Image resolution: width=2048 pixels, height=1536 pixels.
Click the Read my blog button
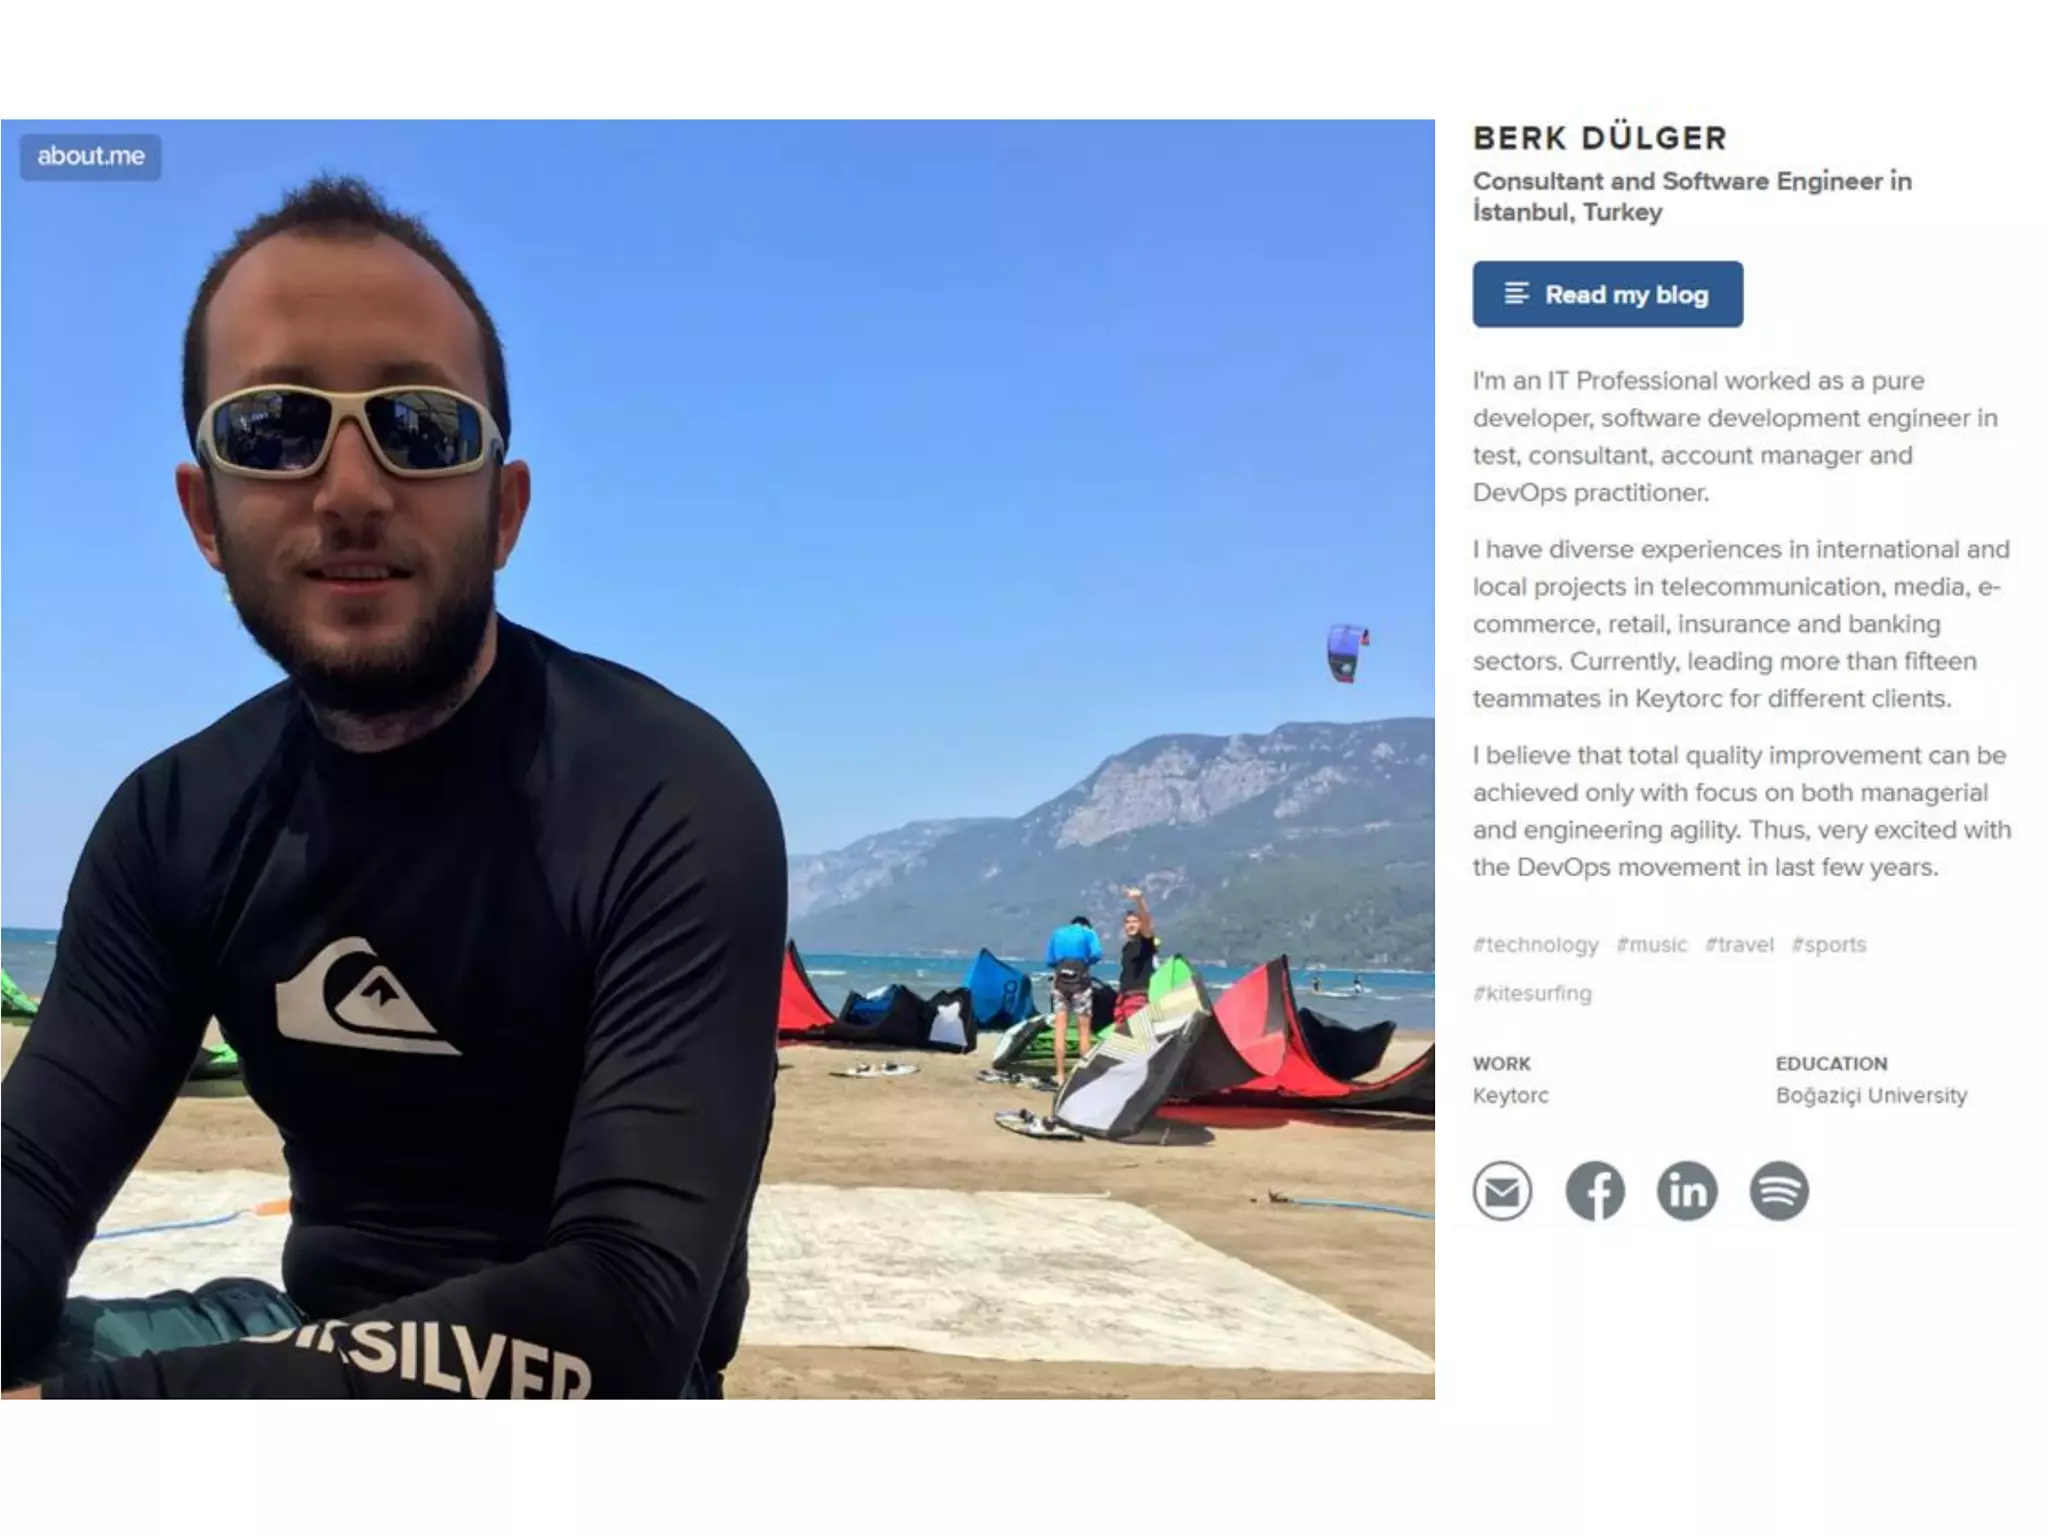(1607, 294)
